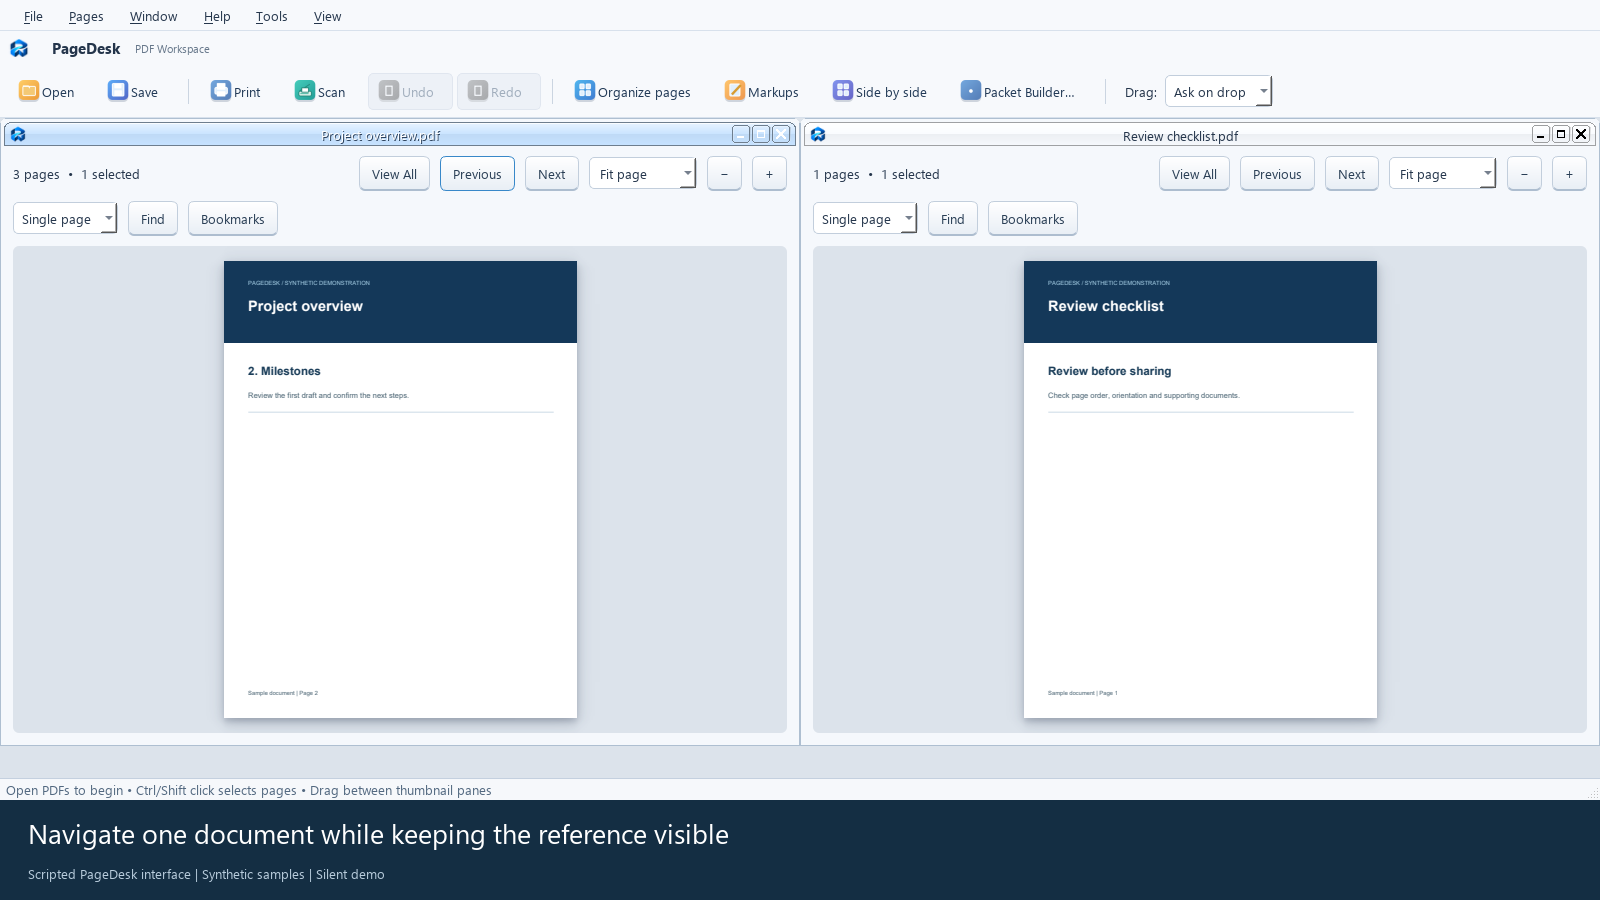
Task: Click Find in Review checklist pane
Action: point(953,219)
